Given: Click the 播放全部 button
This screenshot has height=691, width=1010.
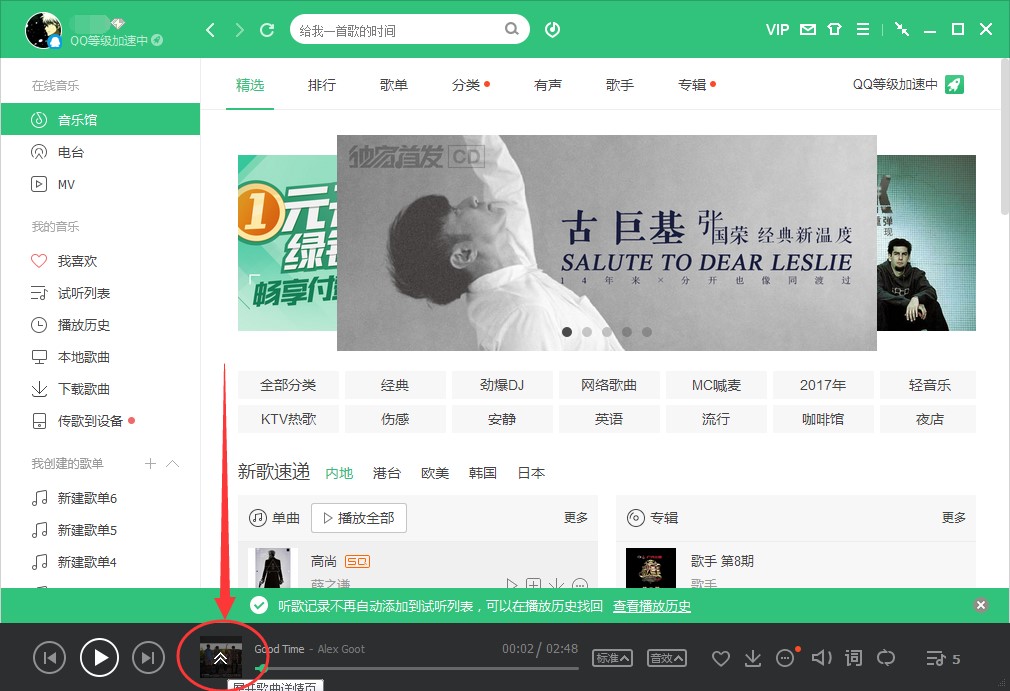Looking at the screenshot, I should click(358, 518).
